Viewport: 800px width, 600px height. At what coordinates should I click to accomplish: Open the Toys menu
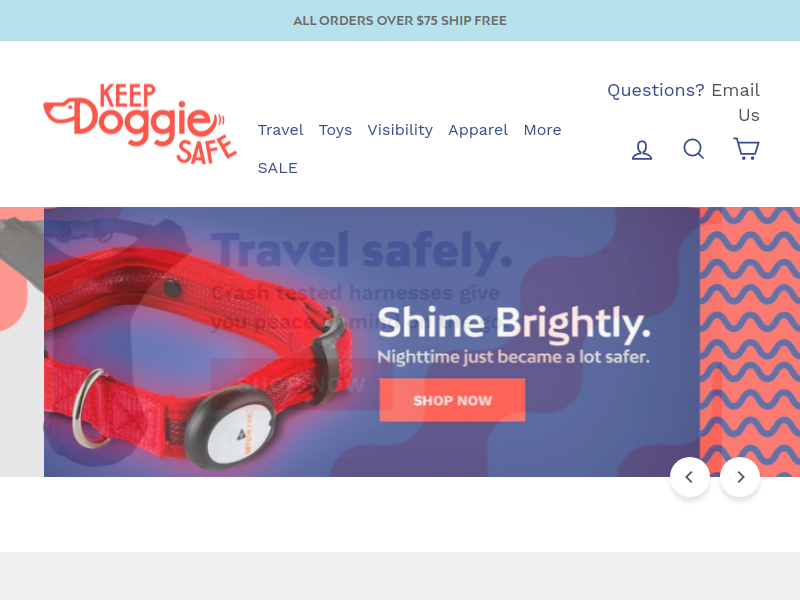335,130
